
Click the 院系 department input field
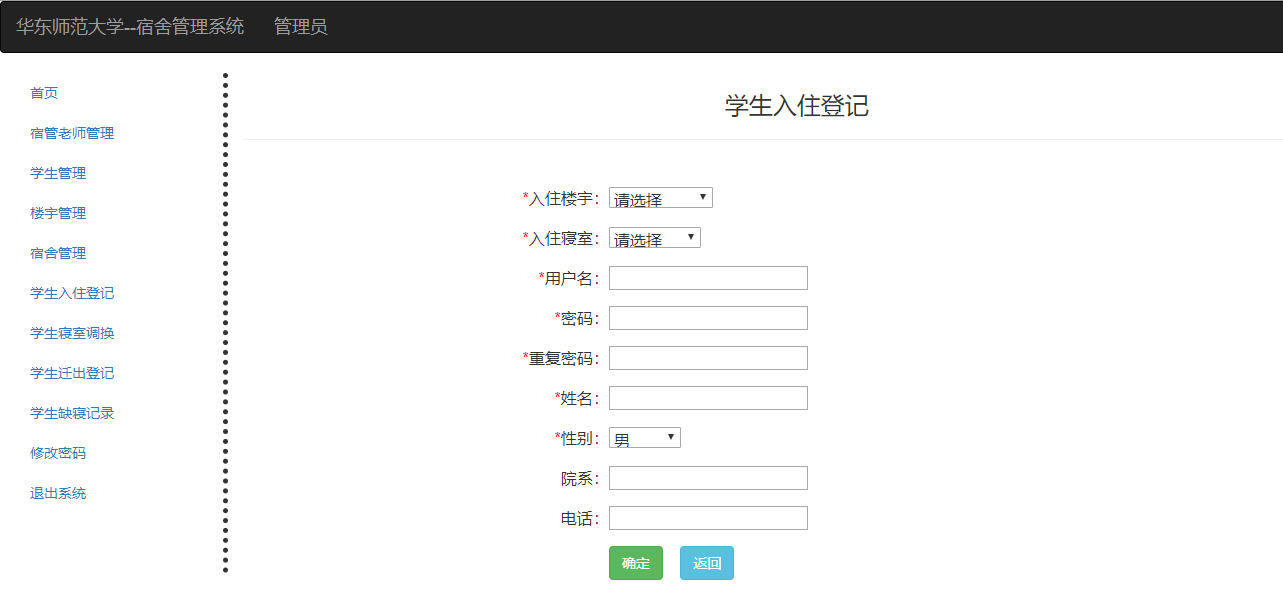[x=708, y=478]
